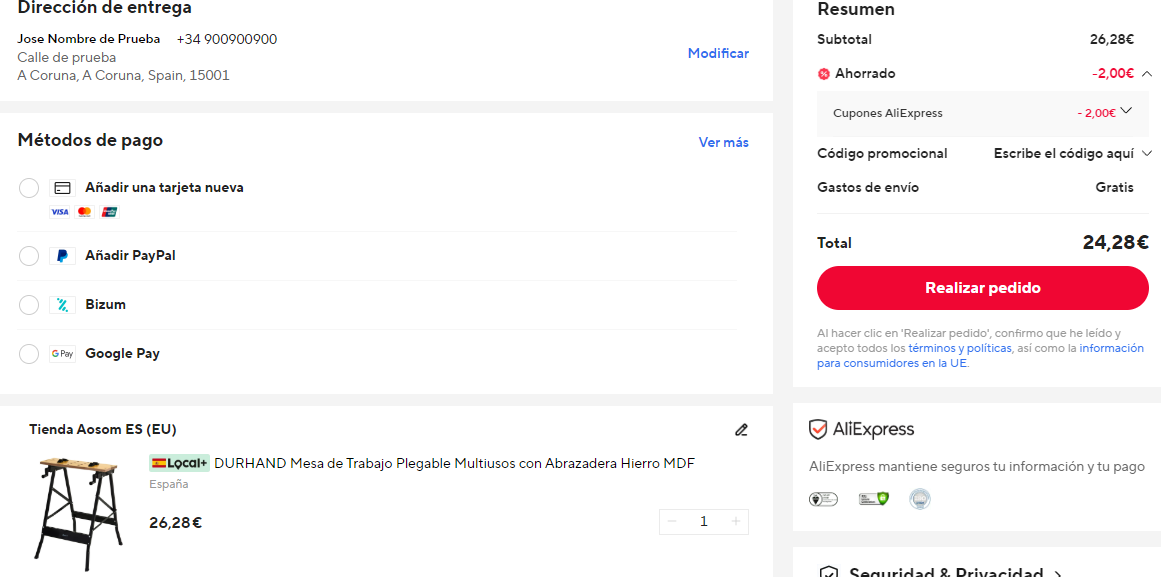Click the green shield certification badge
The height and width of the screenshot is (577, 1161).
click(x=874, y=499)
